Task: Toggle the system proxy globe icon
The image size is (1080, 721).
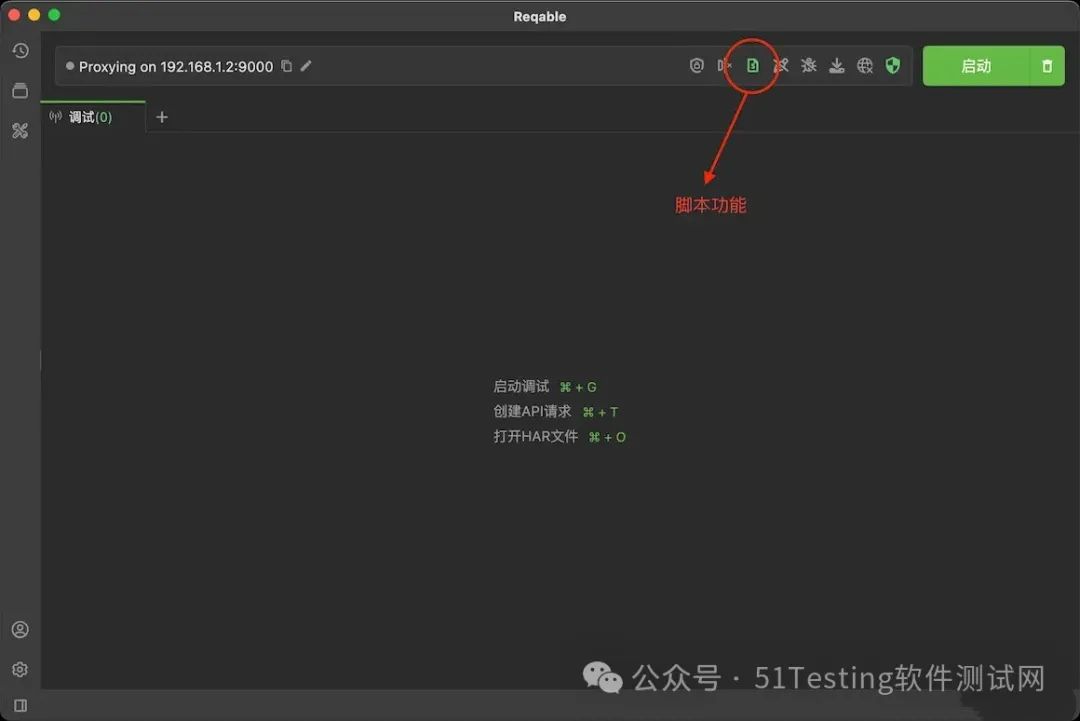Action: click(864, 65)
